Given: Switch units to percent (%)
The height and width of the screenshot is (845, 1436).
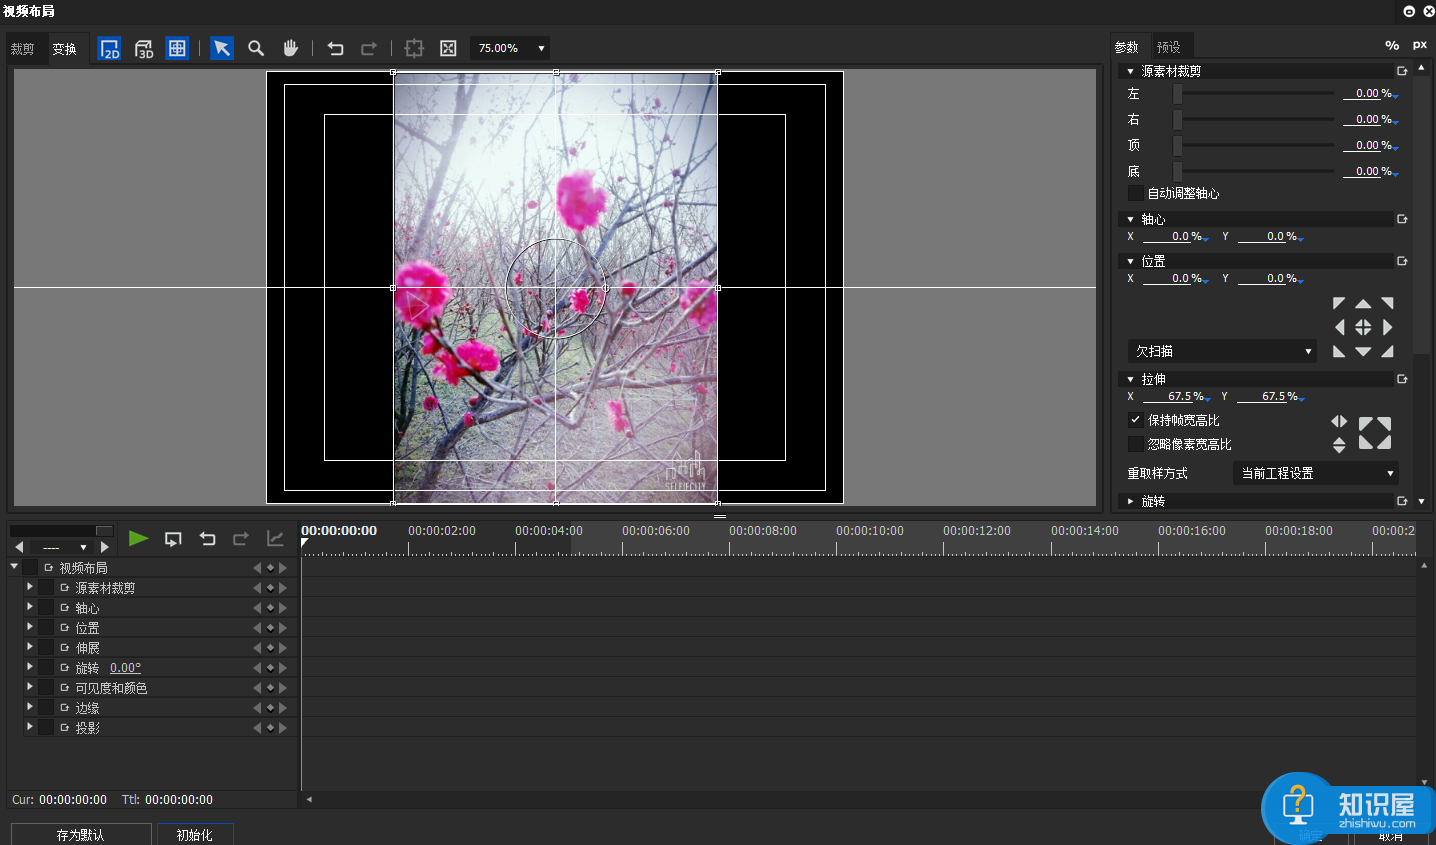Looking at the screenshot, I should point(1392,45).
